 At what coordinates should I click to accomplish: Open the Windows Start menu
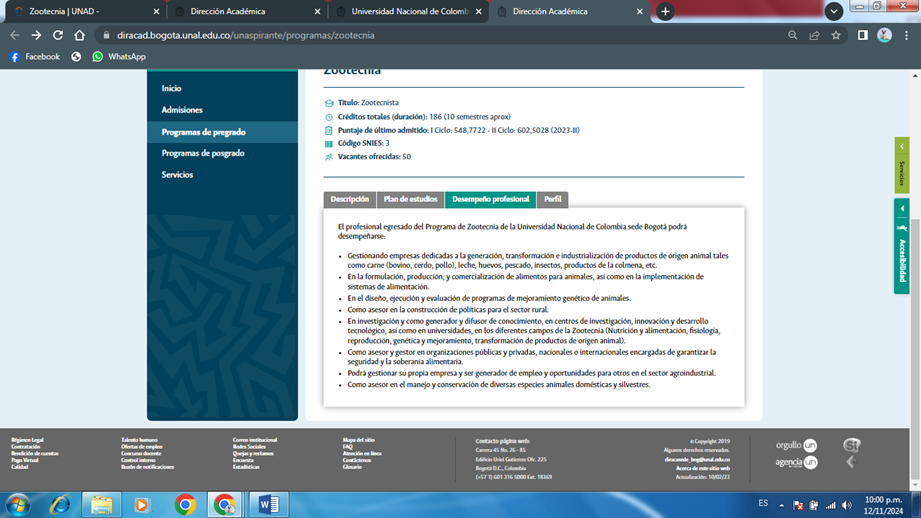point(18,504)
